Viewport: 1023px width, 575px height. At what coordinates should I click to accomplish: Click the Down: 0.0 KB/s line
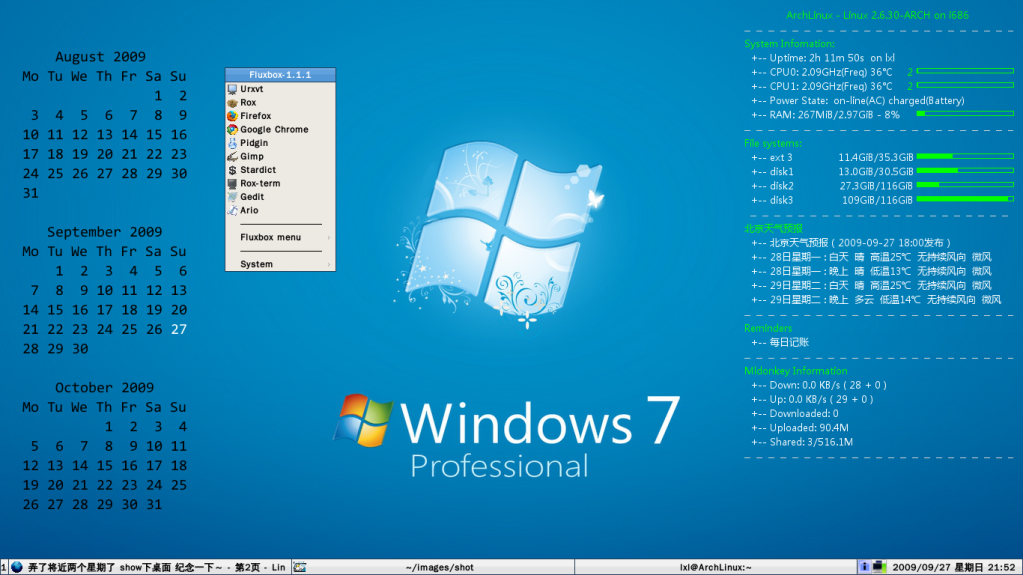pyautogui.click(x=819, y=385)
